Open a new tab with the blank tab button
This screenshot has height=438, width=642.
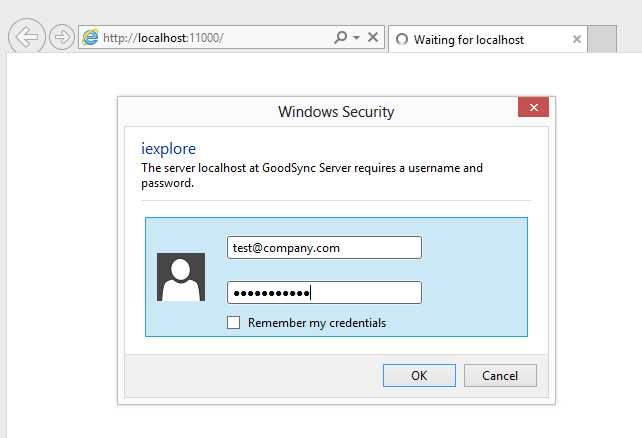pos(601,40)
